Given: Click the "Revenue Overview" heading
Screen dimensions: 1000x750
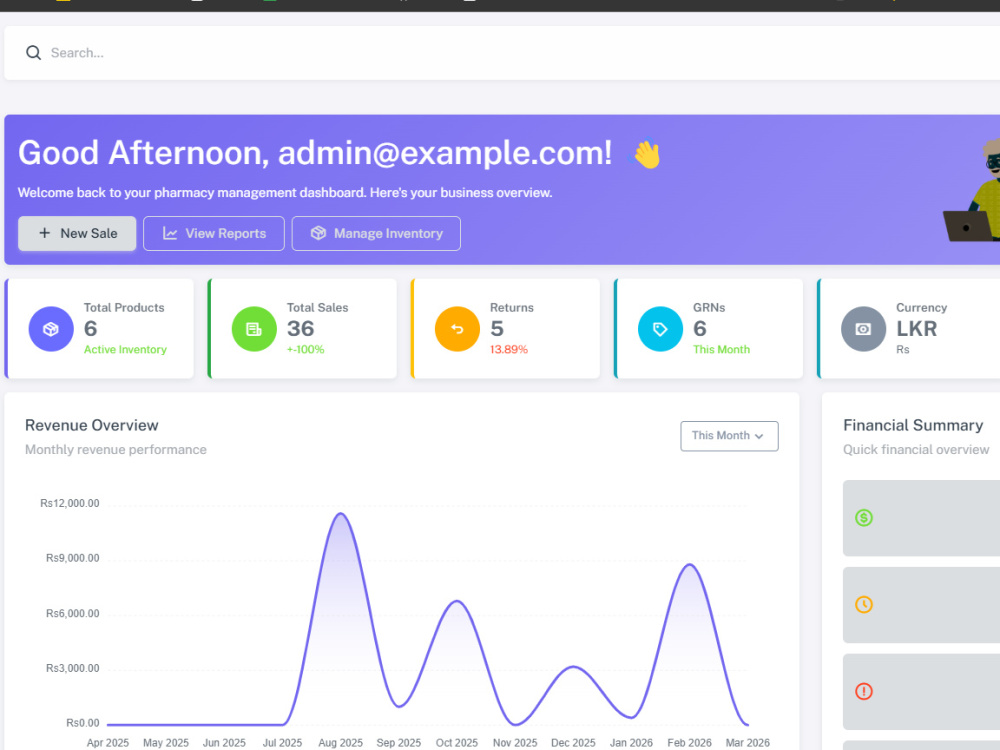Looking at the screenshot, I should [92, 425].
